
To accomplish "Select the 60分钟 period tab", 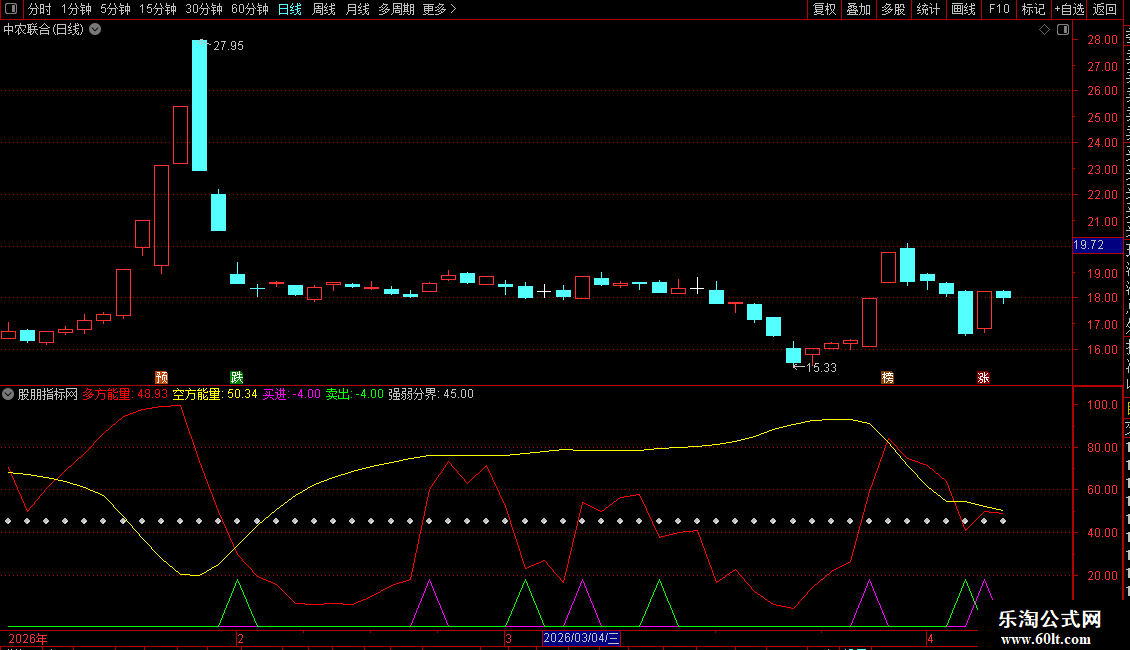I will [x=249, y=9].
